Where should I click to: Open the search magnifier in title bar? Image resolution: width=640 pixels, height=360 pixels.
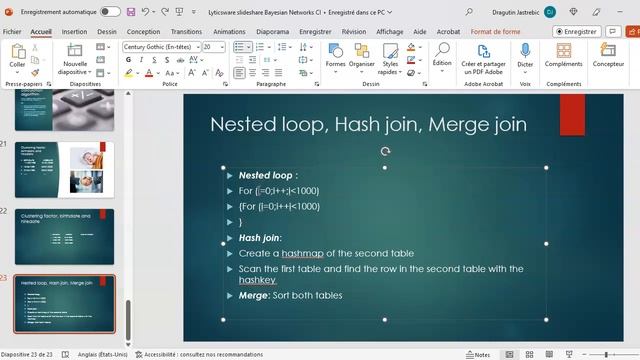coord(469,12)
